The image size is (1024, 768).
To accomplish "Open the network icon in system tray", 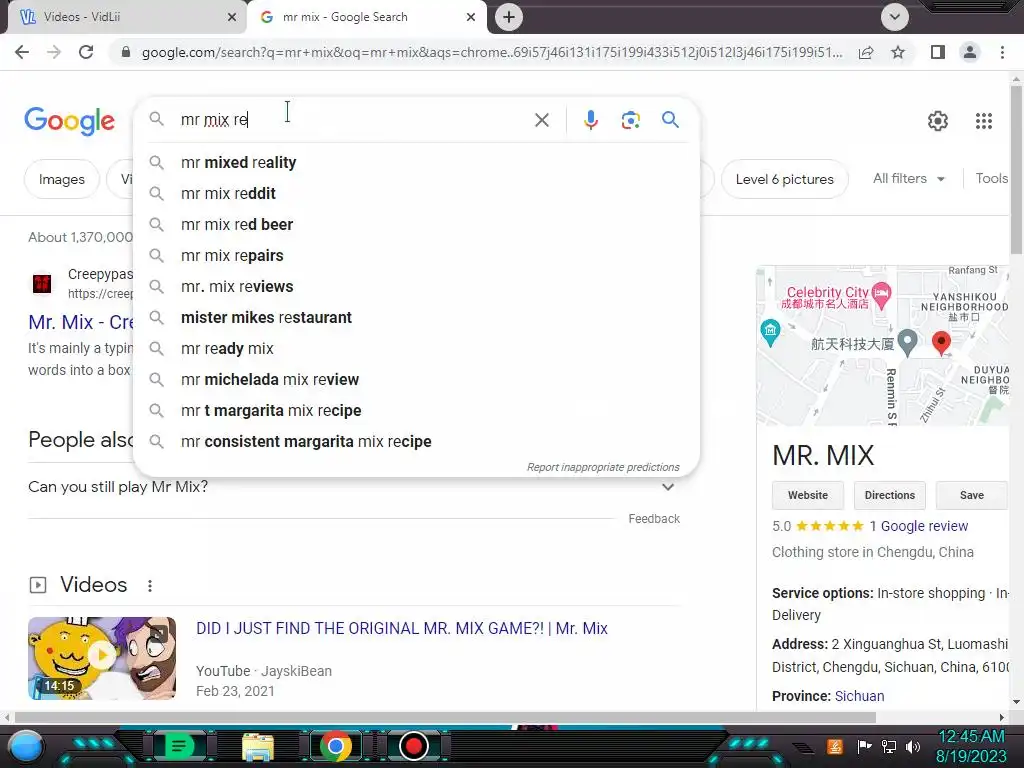I will 888,746.
